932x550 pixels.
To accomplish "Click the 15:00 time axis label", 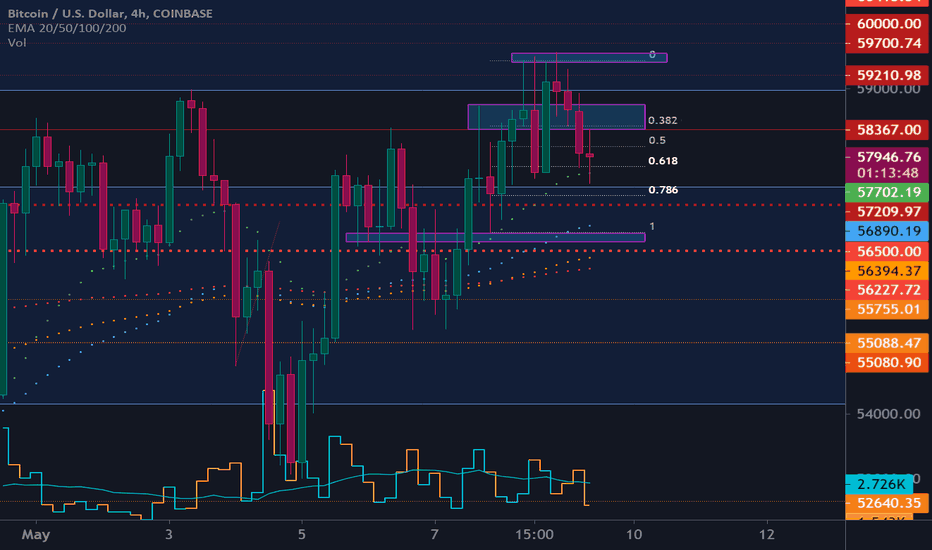I will [534, 534].
